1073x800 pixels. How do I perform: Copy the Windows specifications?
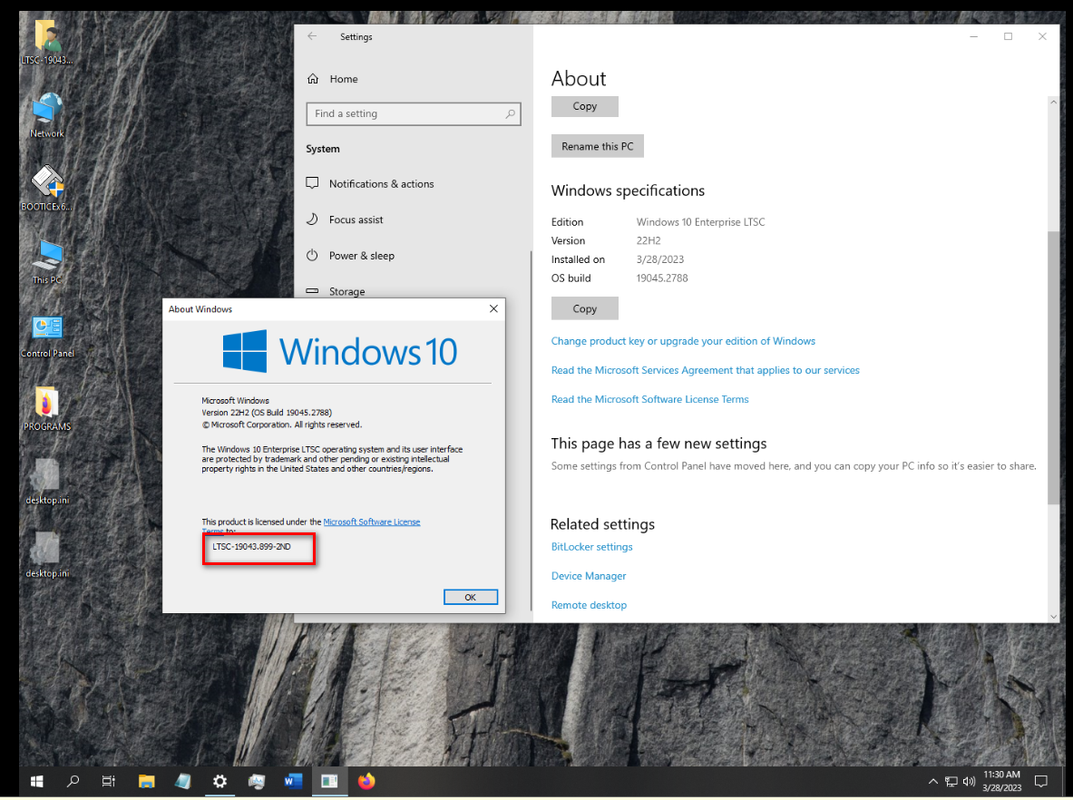pyautogui.click(x=584, y=309)
